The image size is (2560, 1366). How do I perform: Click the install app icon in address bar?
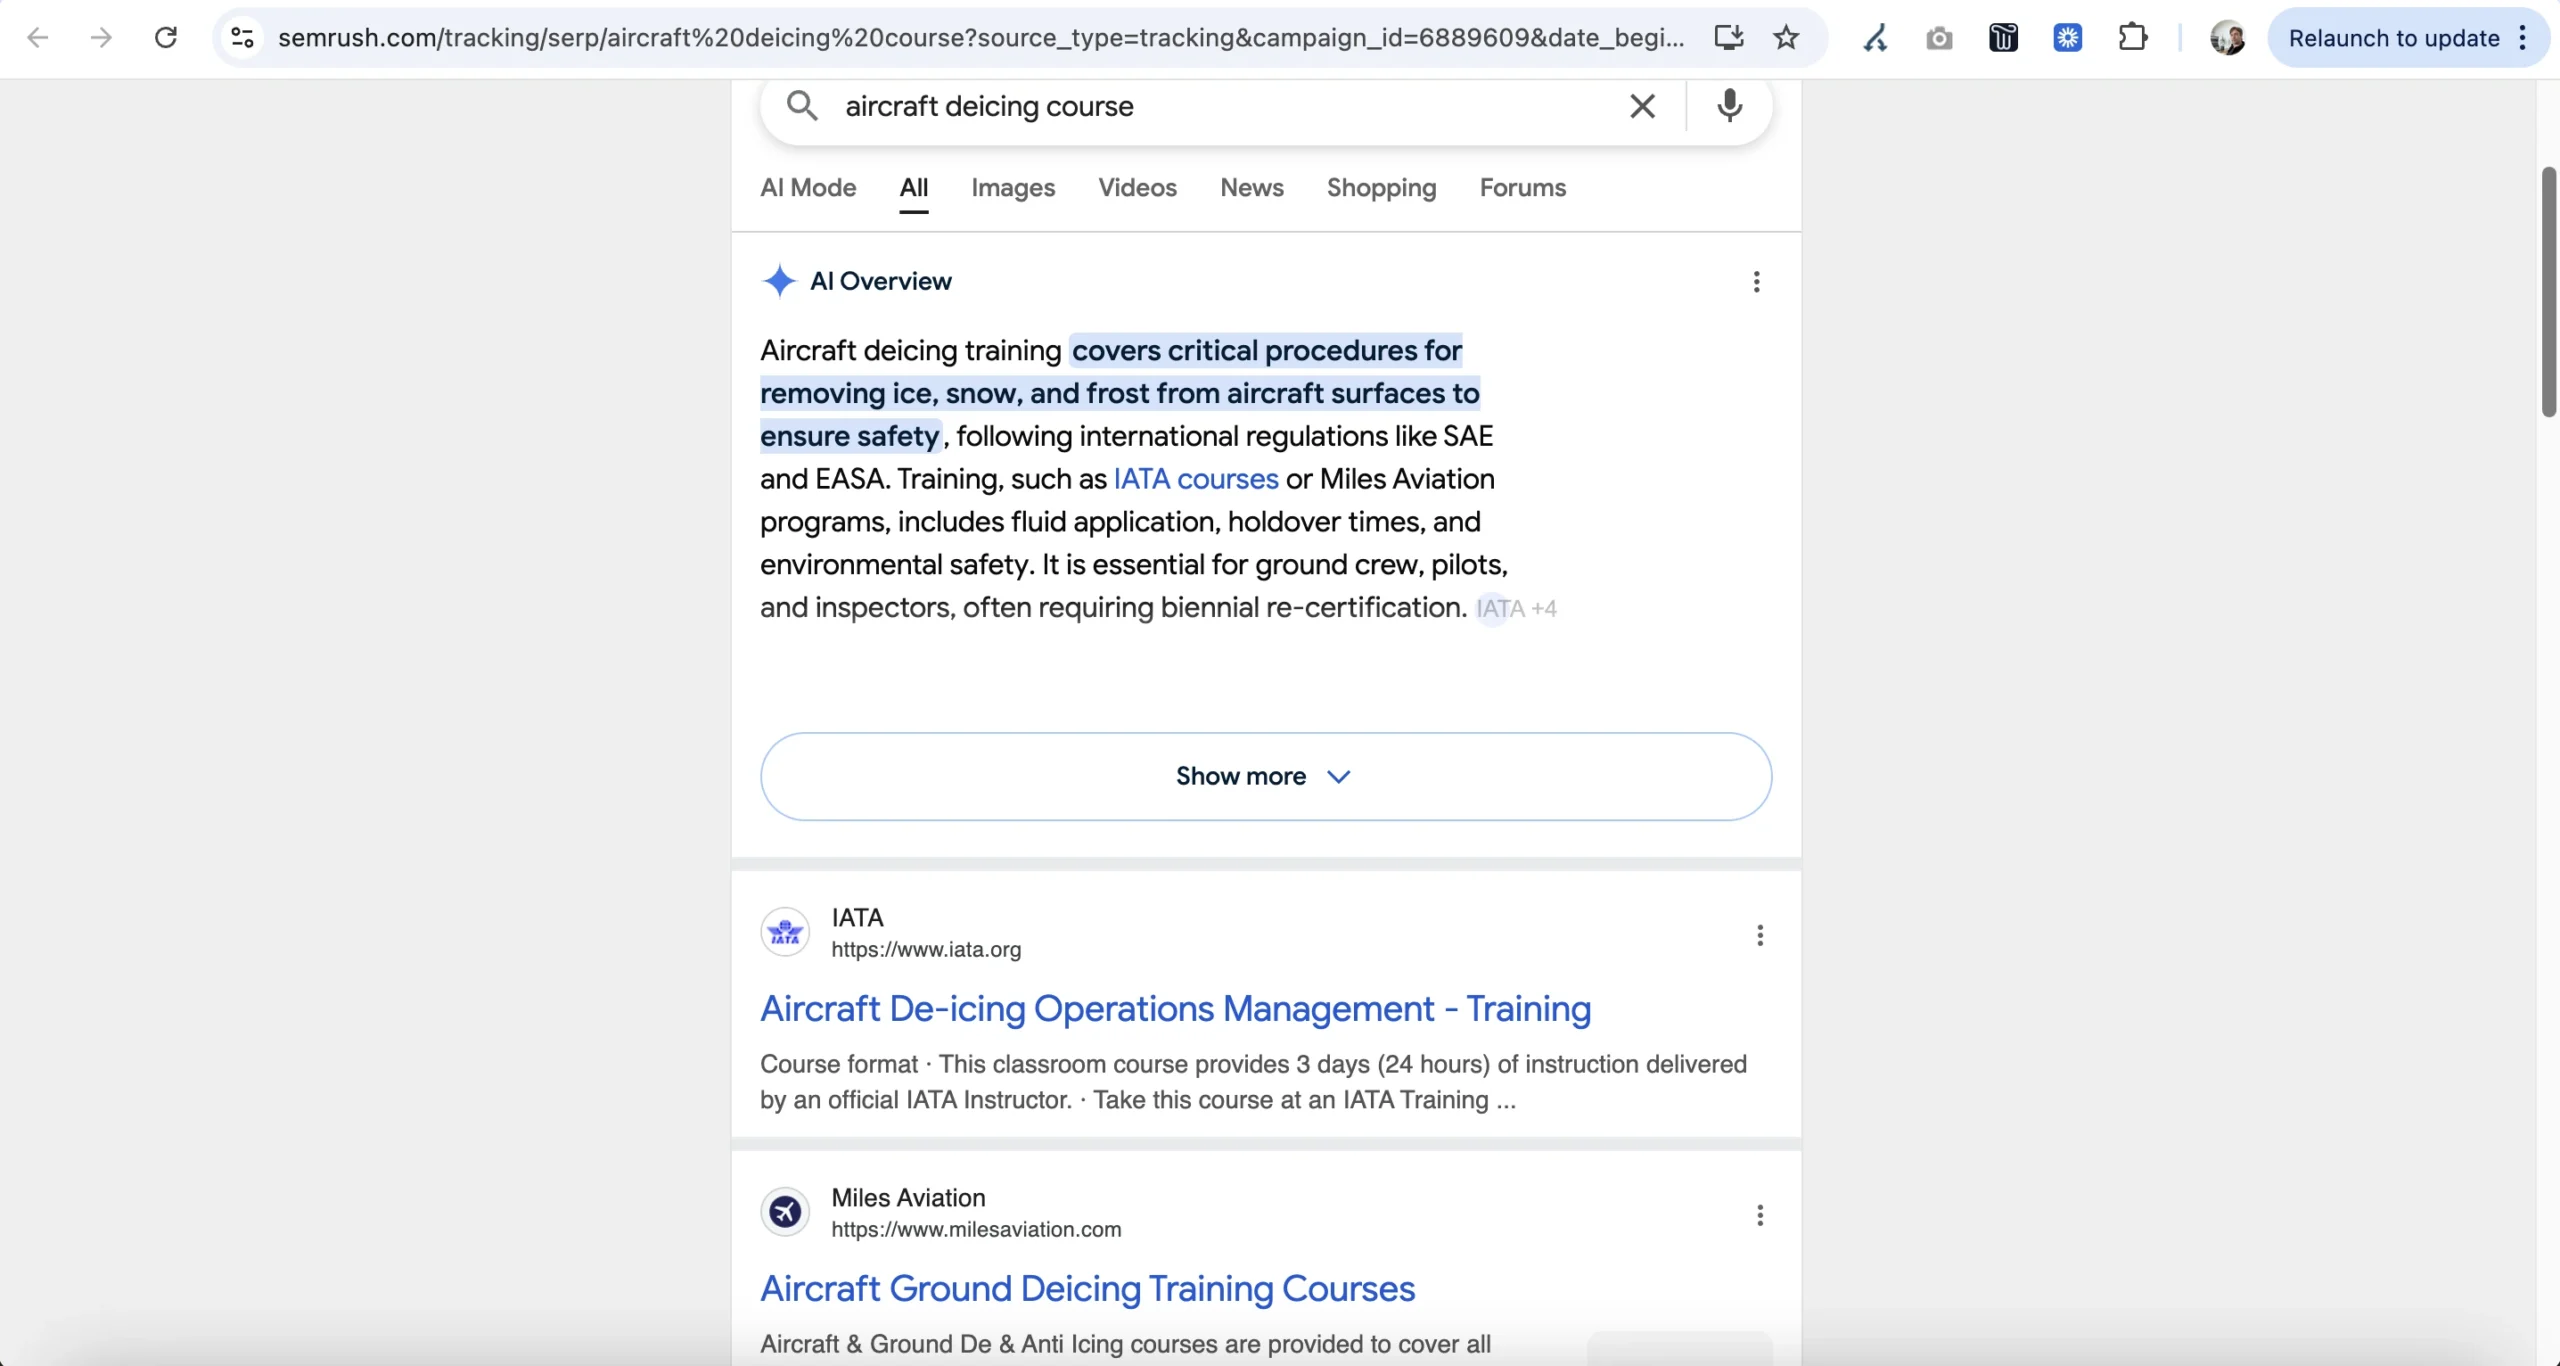1728,38
